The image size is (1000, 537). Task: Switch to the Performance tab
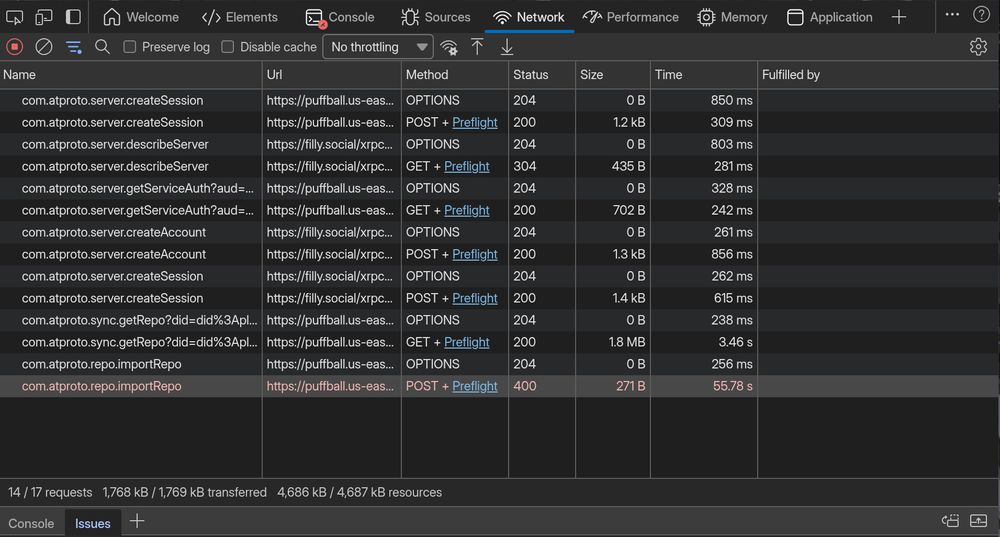630,17
